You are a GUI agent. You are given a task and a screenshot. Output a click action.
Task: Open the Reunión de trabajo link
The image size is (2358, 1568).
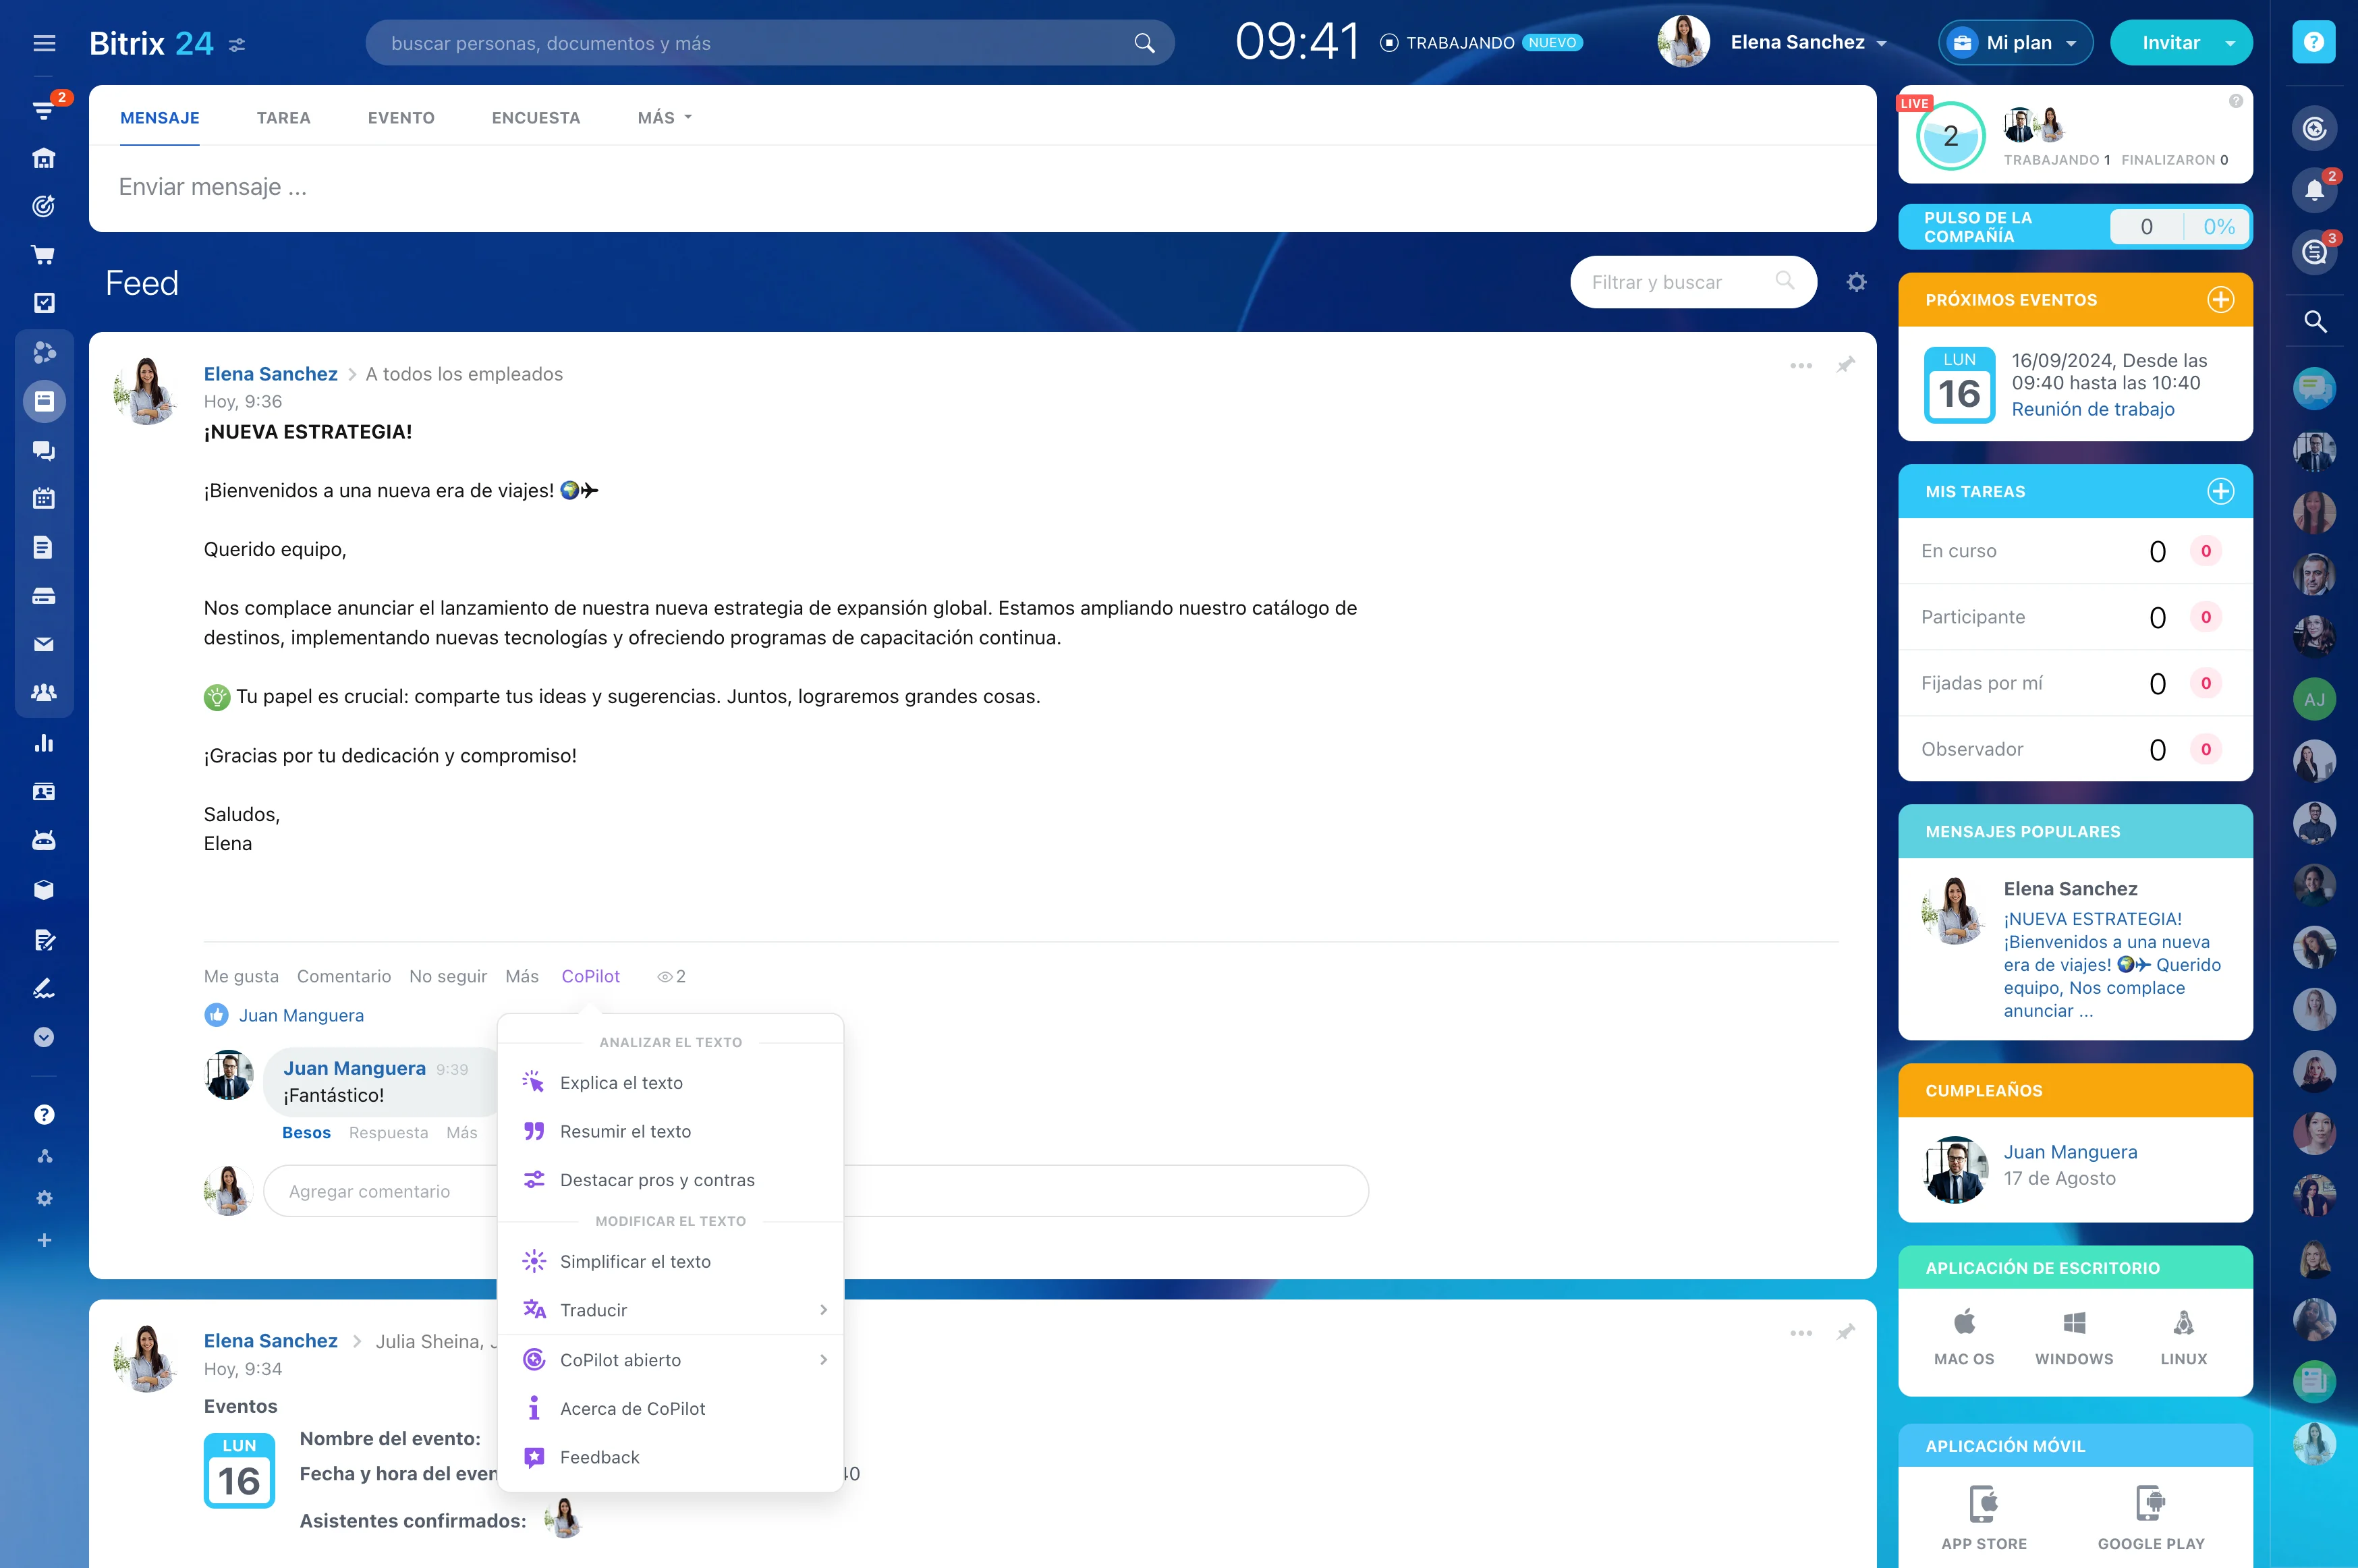[2092, 409]
